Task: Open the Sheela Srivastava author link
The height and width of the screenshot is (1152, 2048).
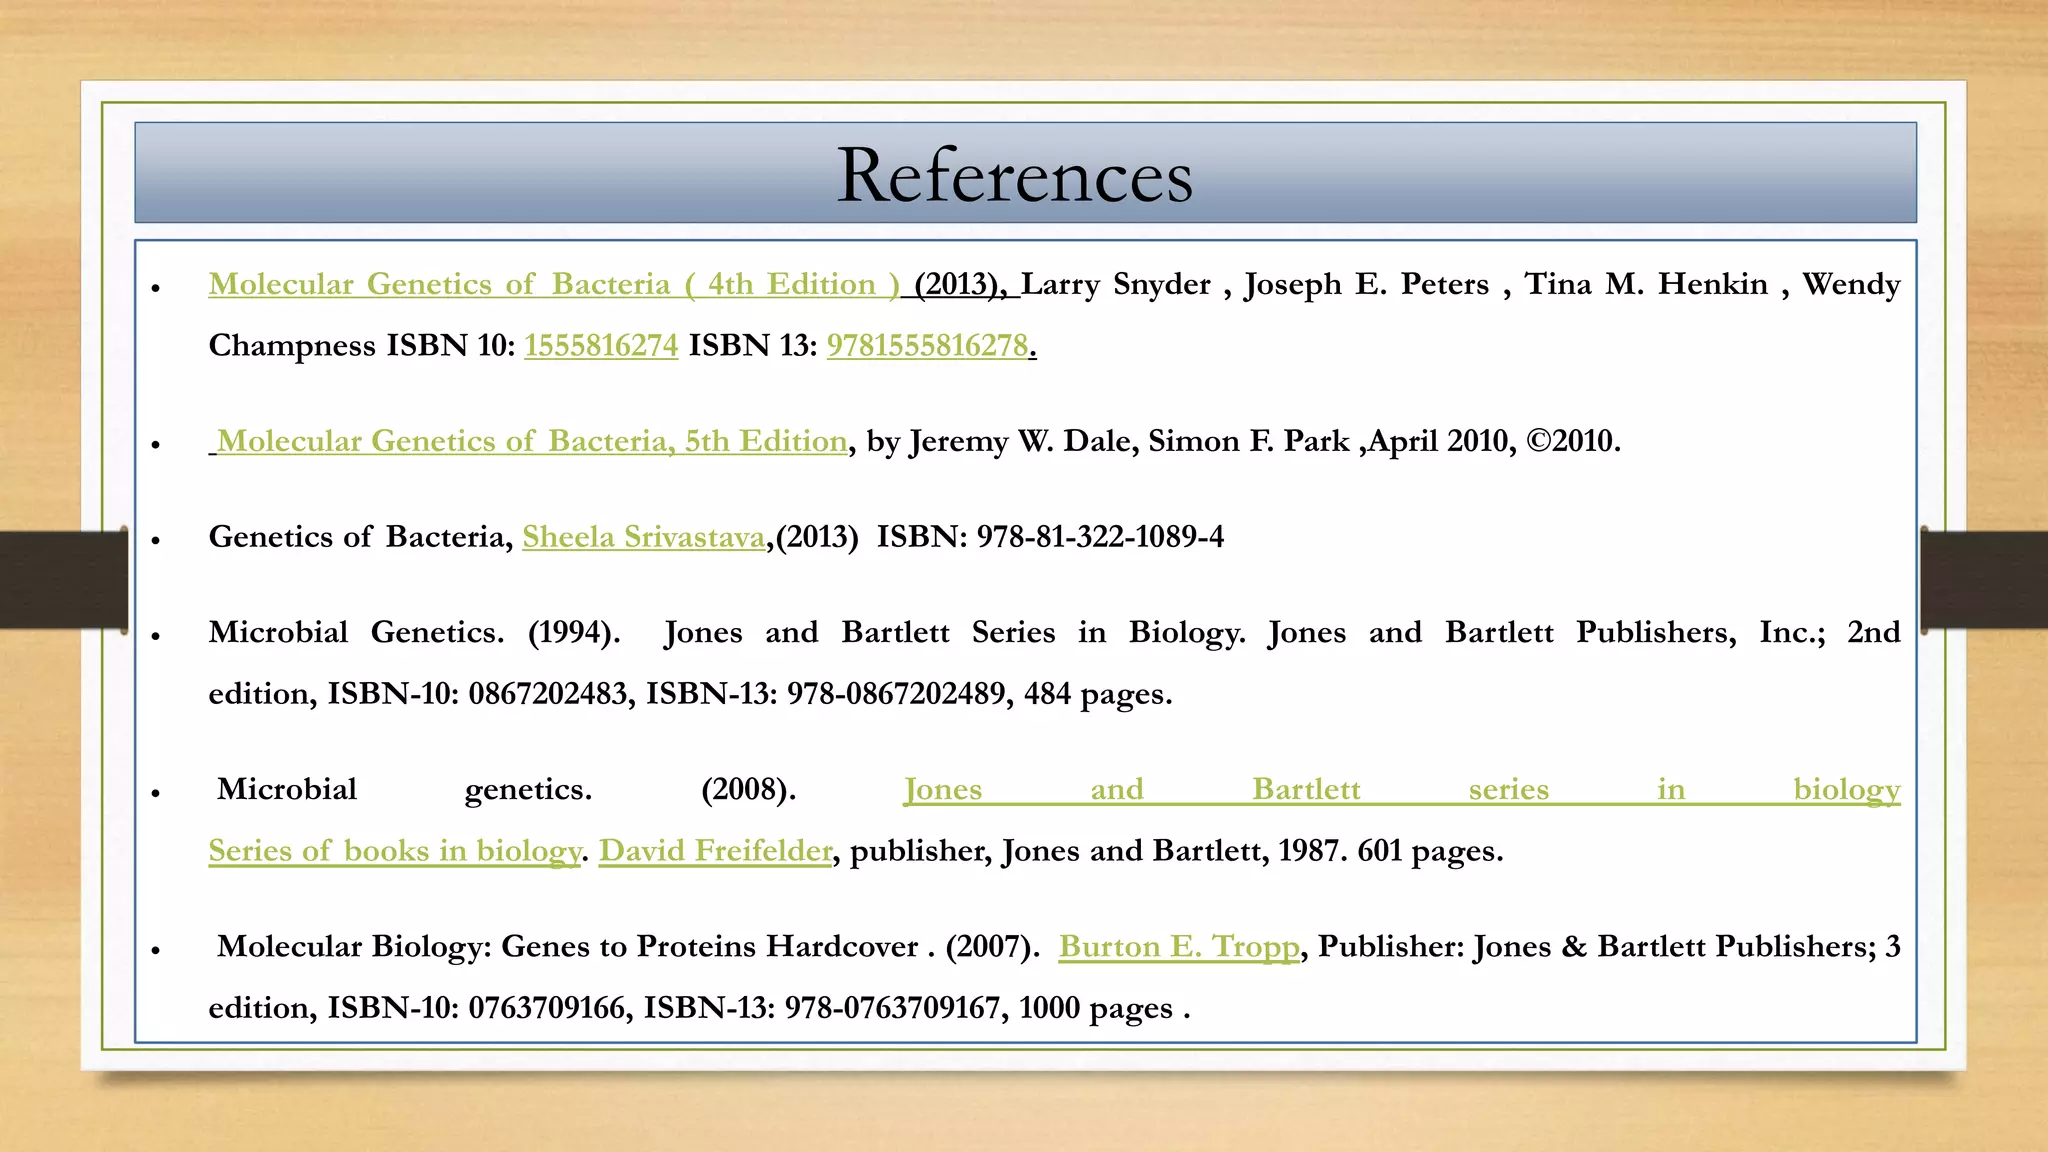Action: pyautogui.click(x=644, y=537)
